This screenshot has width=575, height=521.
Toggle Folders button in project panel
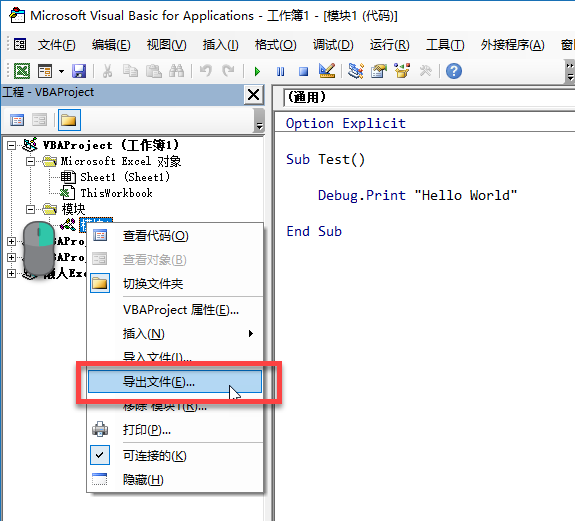click(x=69, y=120)
